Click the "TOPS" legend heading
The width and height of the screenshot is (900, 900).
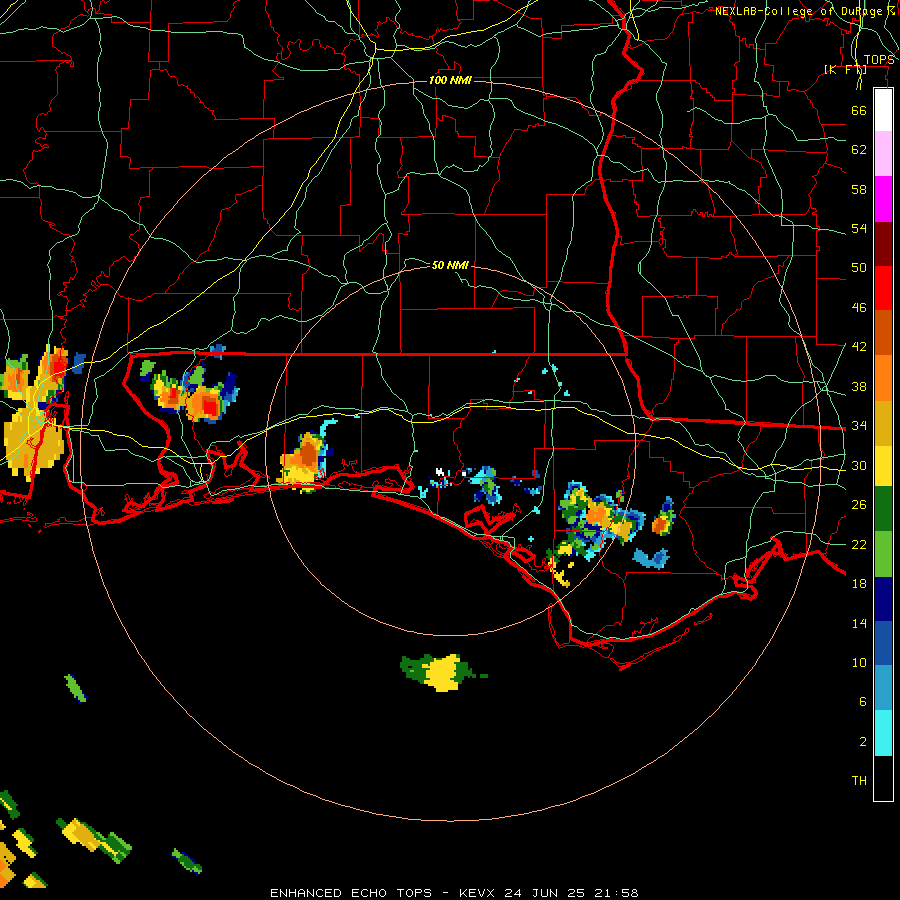point(878,60)
